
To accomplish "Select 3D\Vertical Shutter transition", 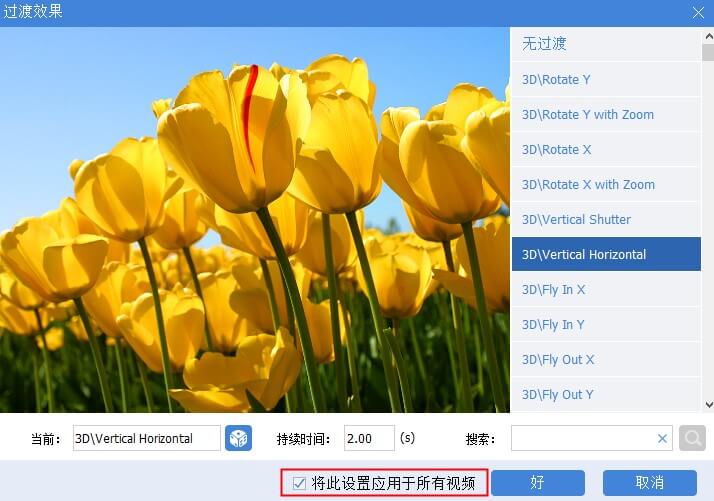I will [606, 220].
